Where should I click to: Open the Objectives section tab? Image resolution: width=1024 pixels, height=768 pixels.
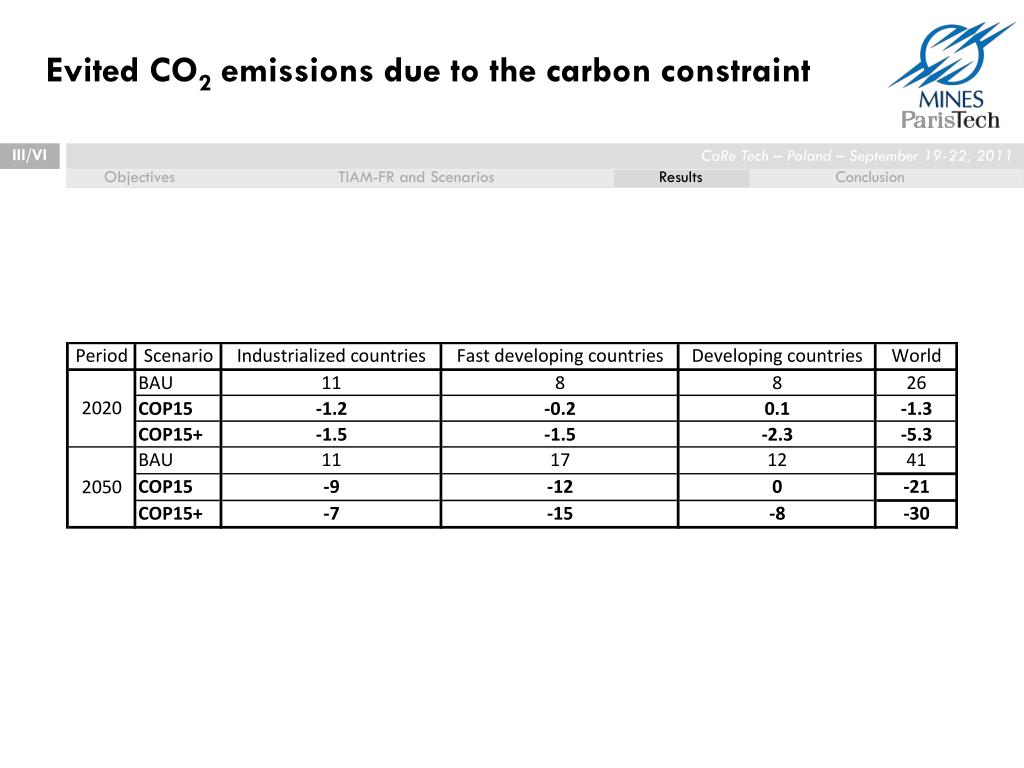pos(139,177)
